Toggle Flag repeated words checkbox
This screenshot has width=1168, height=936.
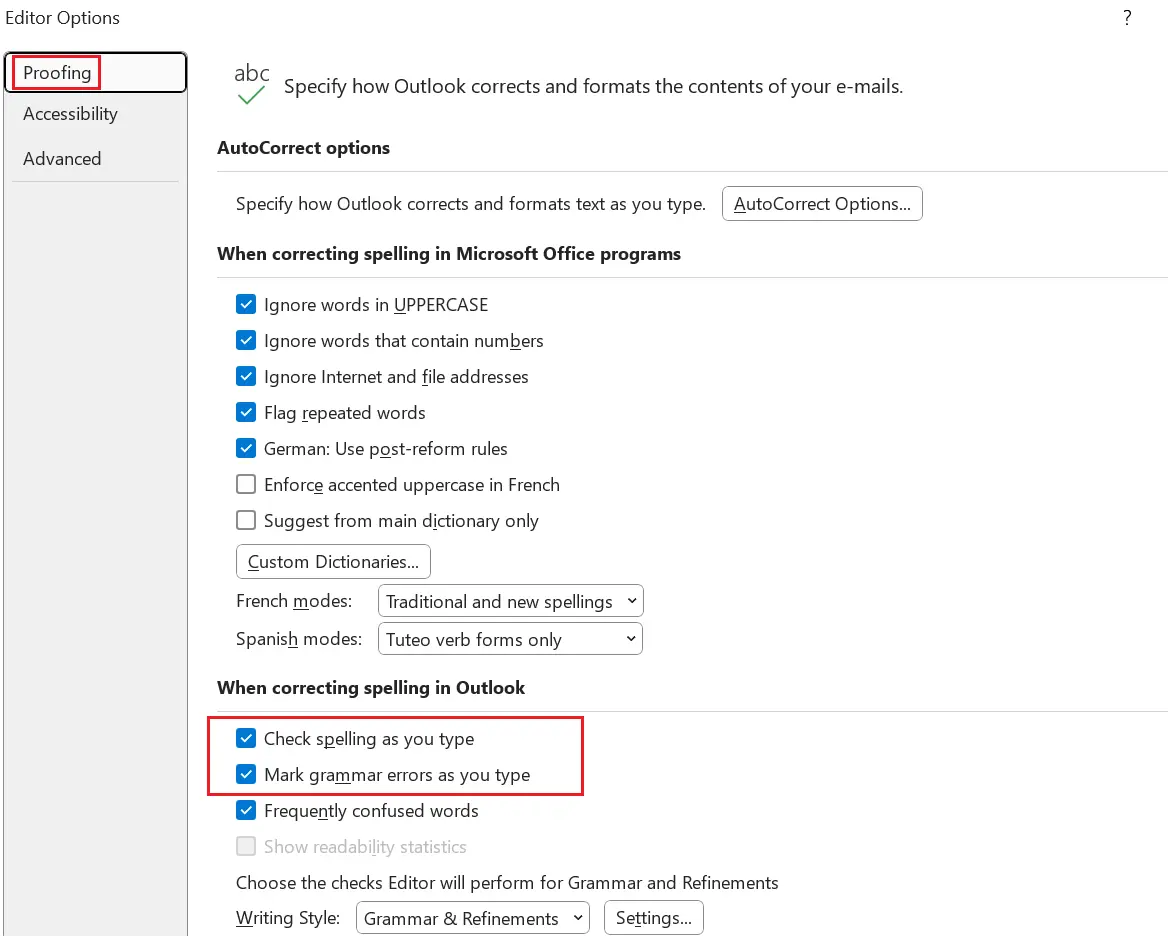click(246, 412)
